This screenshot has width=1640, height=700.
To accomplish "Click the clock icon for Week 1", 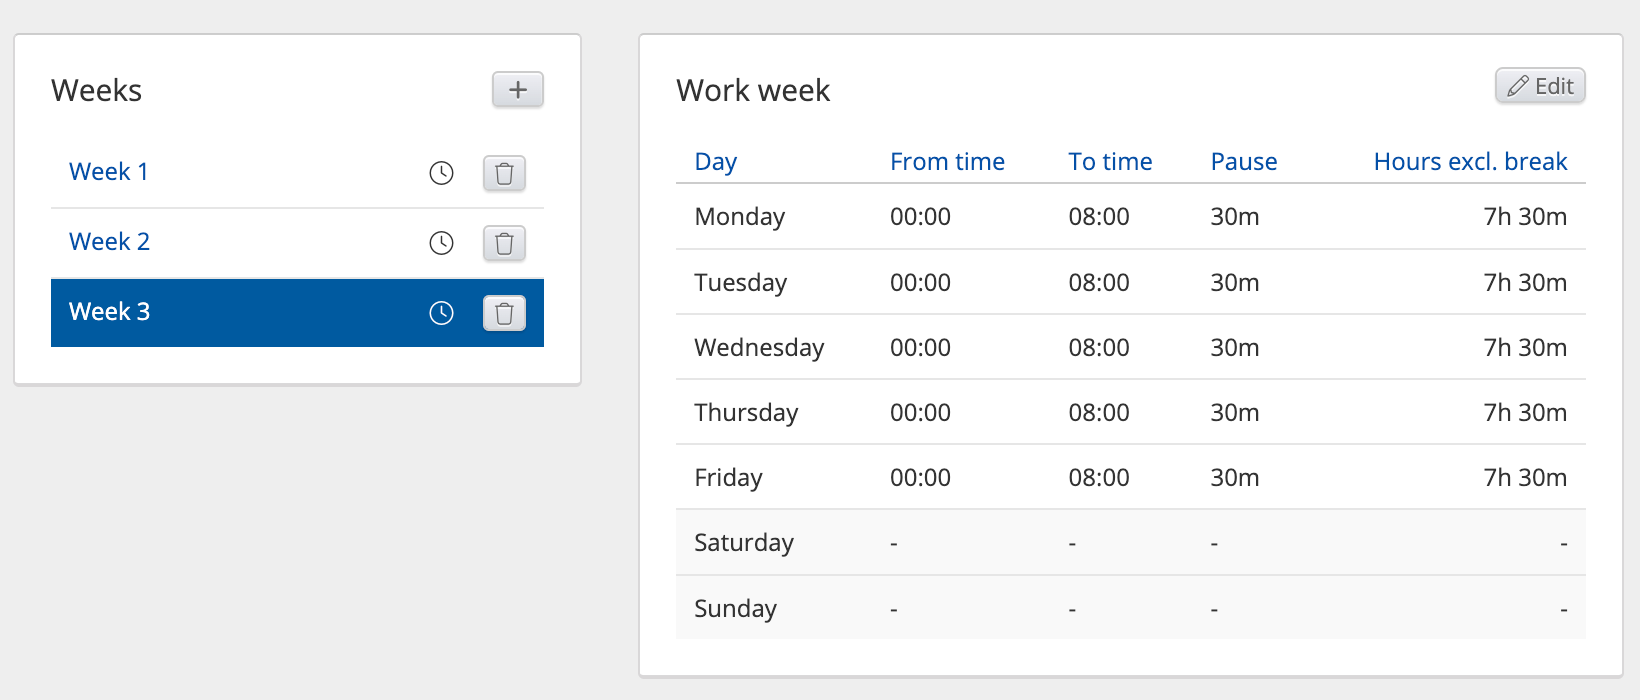I will point(441,173).
